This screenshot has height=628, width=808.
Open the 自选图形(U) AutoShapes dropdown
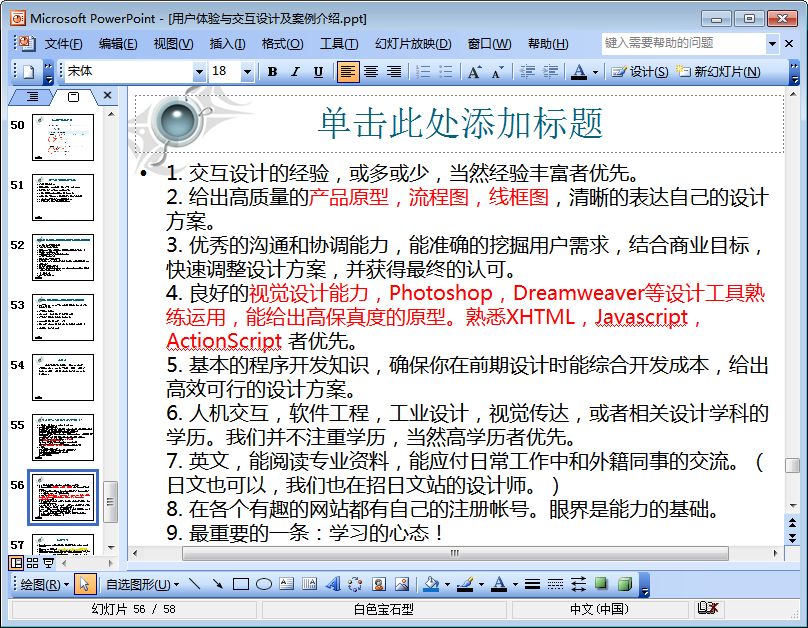click(x=142, y=585)
